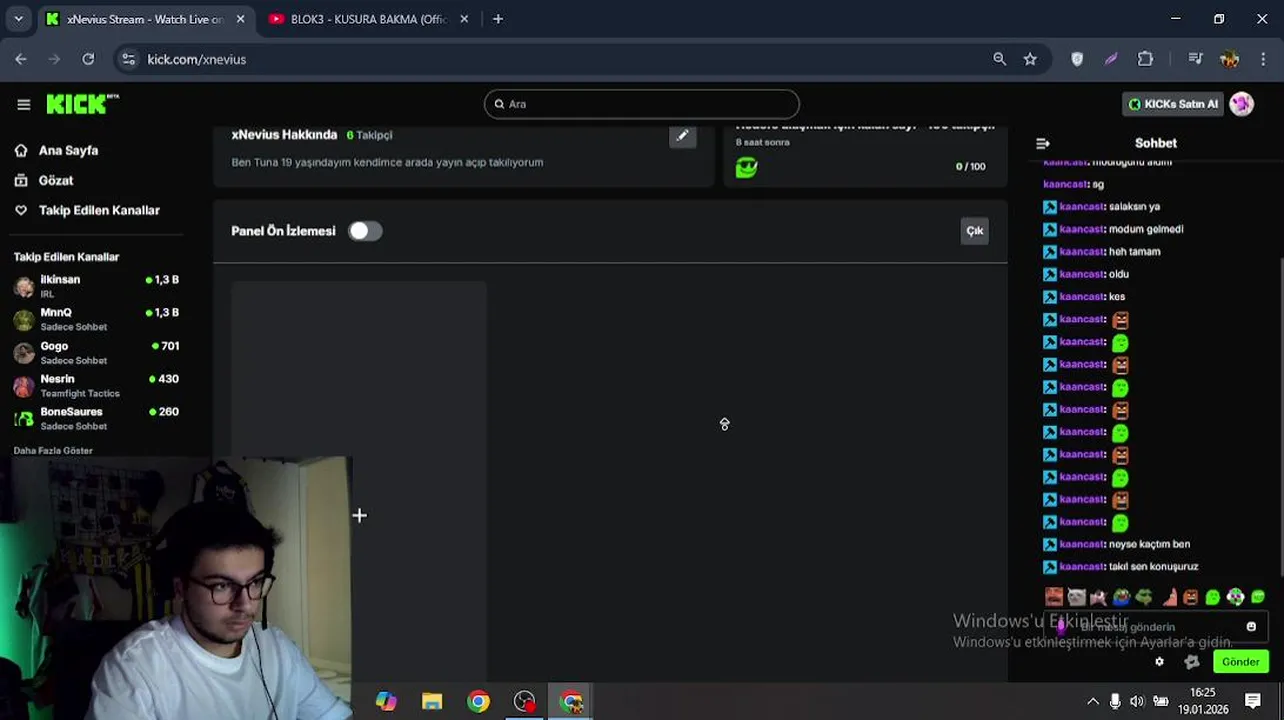Image resolution: width=1284 pixels, height=720 pixels.
Task: Edit xNevius Hakkında with pencil icon
Action: (683, 136)
